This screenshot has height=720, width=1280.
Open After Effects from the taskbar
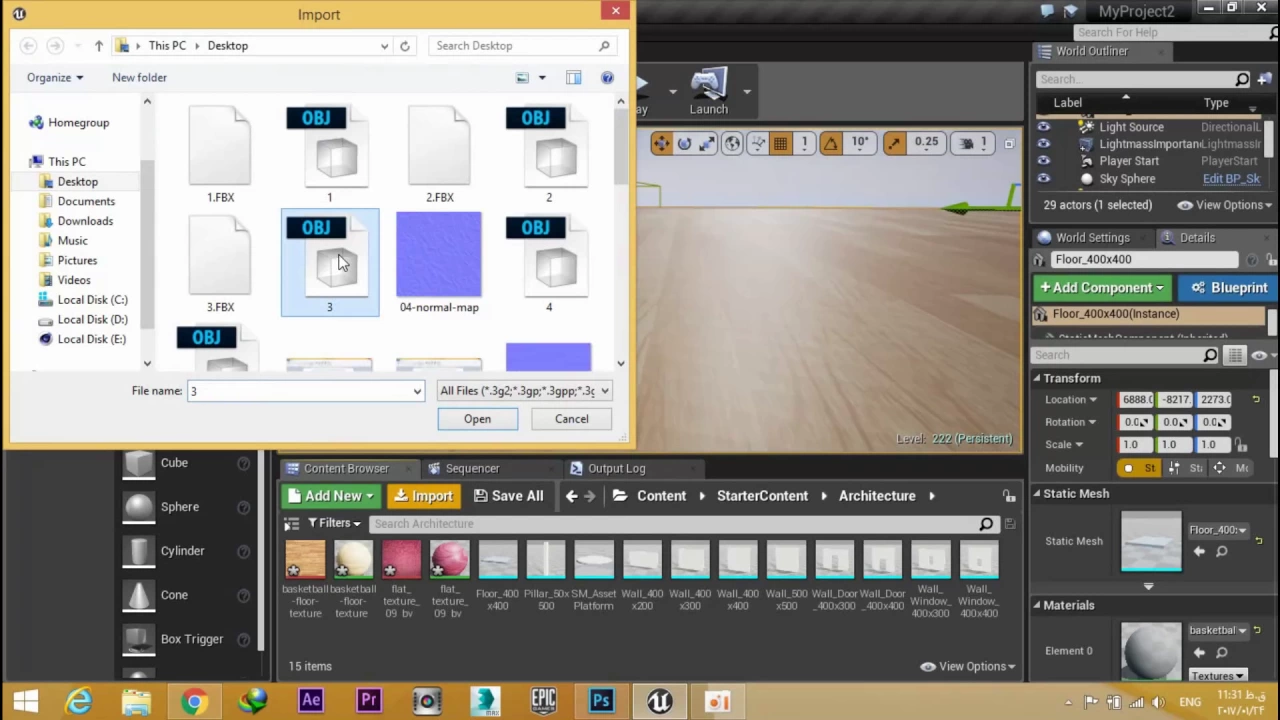(310, 701)
